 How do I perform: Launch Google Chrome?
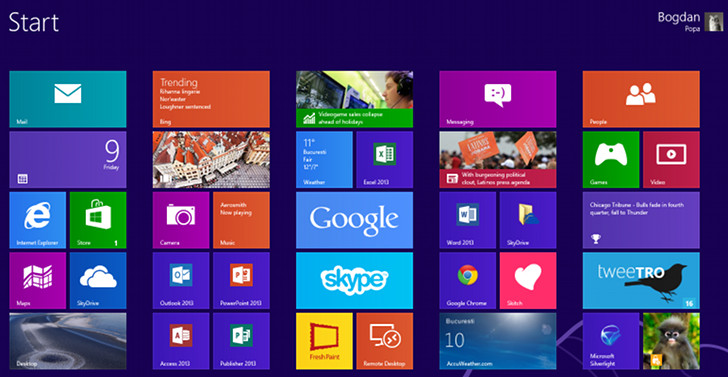(468, 280)
